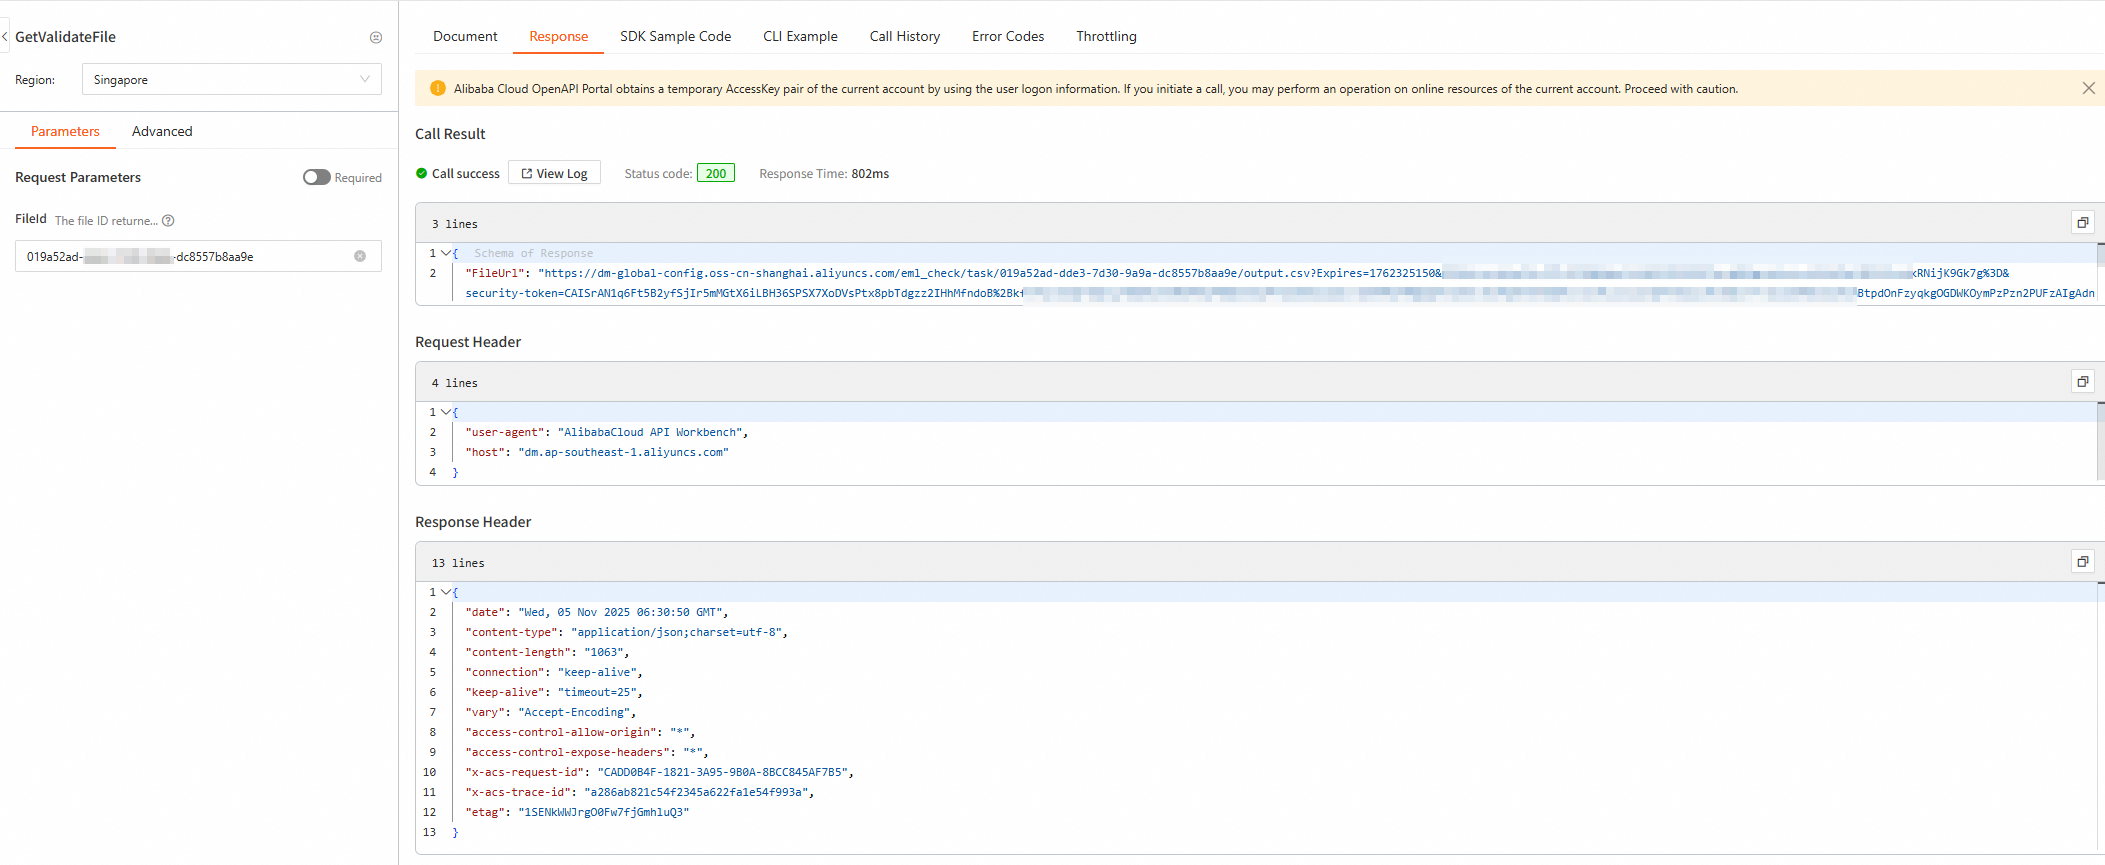Viewport: 2105px width, 865px height.
Task: Switch to the CLI Example tab
Action: [x=800, y=37]
